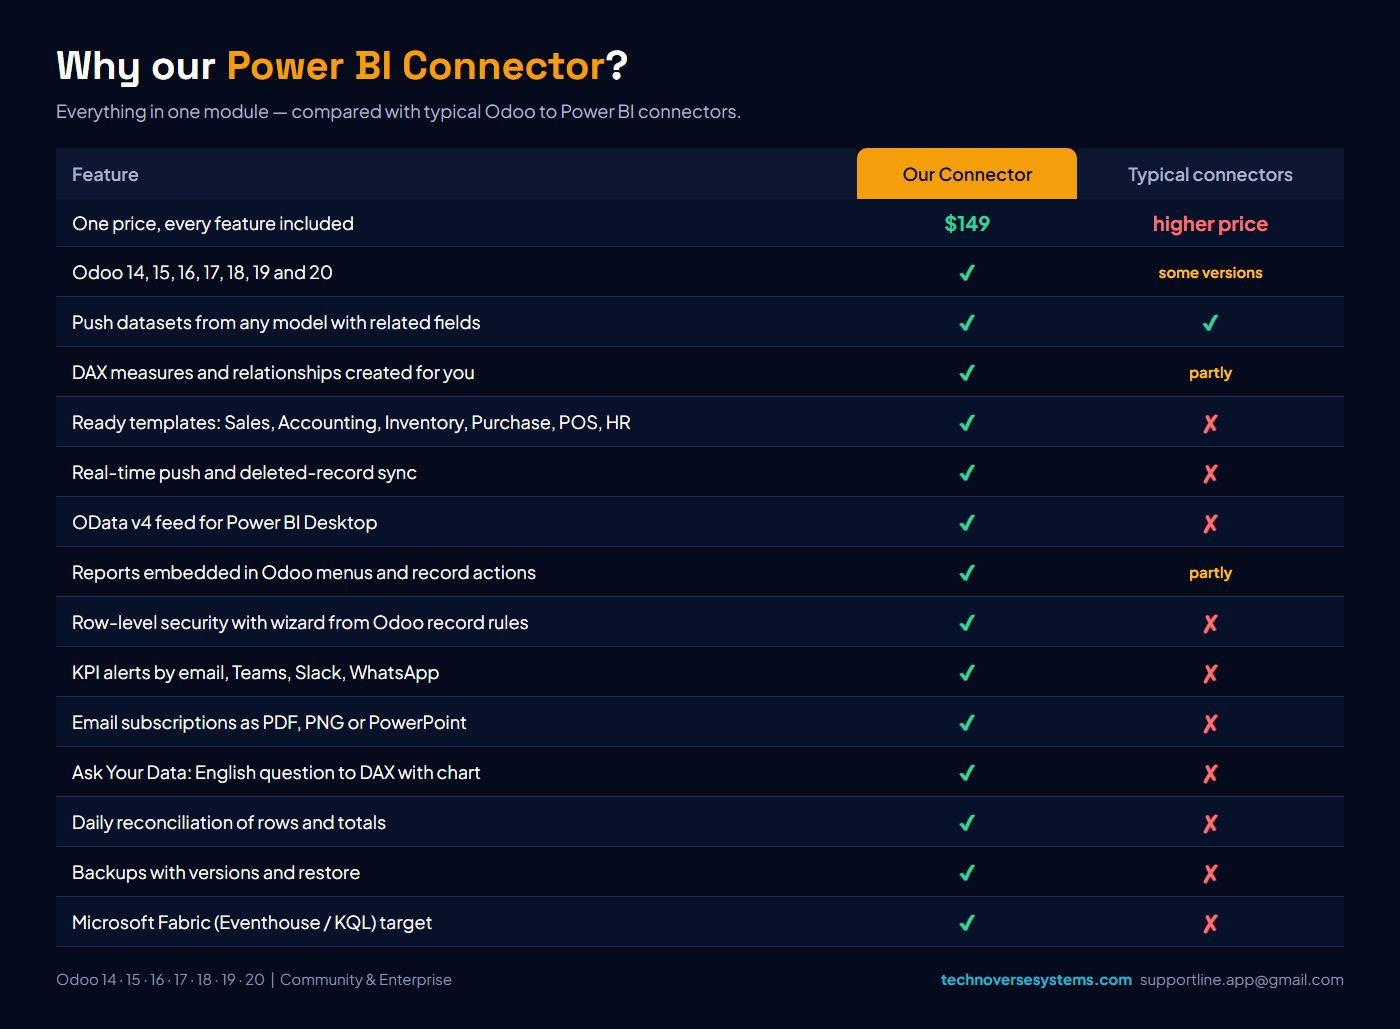Click 'partly' in Reports embedded row
Screen dimensions: 1400x1029
pos(1210,573)
